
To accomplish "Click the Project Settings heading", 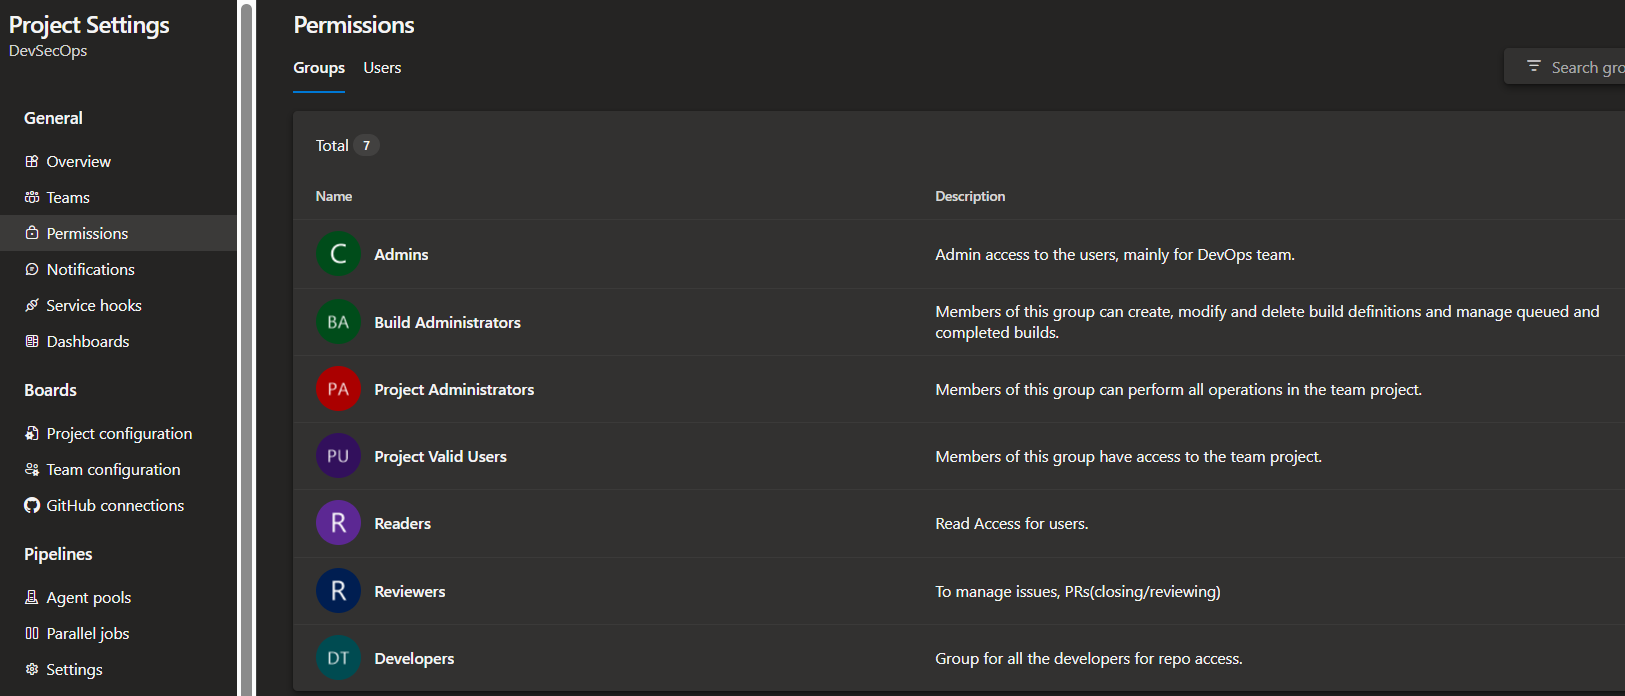I will (89, 25).
